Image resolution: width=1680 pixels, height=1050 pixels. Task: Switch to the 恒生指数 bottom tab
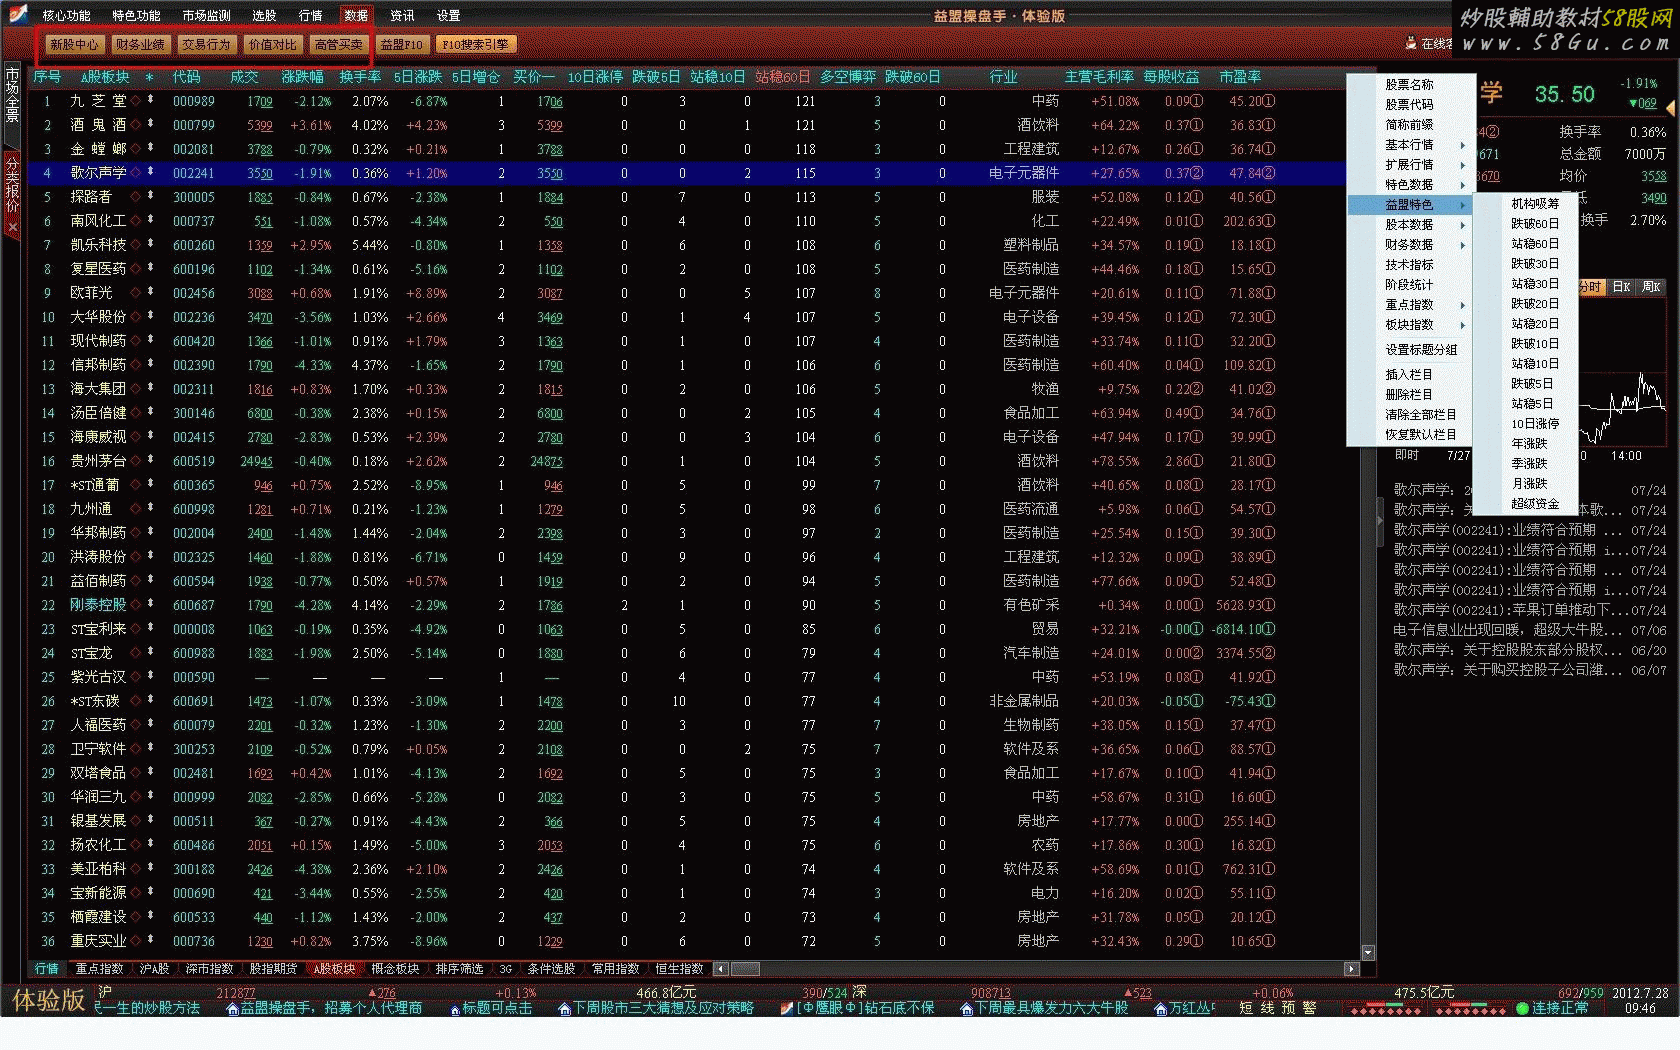679,969
